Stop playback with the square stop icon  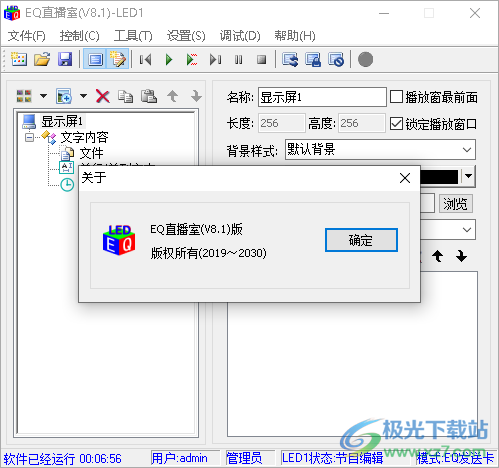tap(262, 60)
